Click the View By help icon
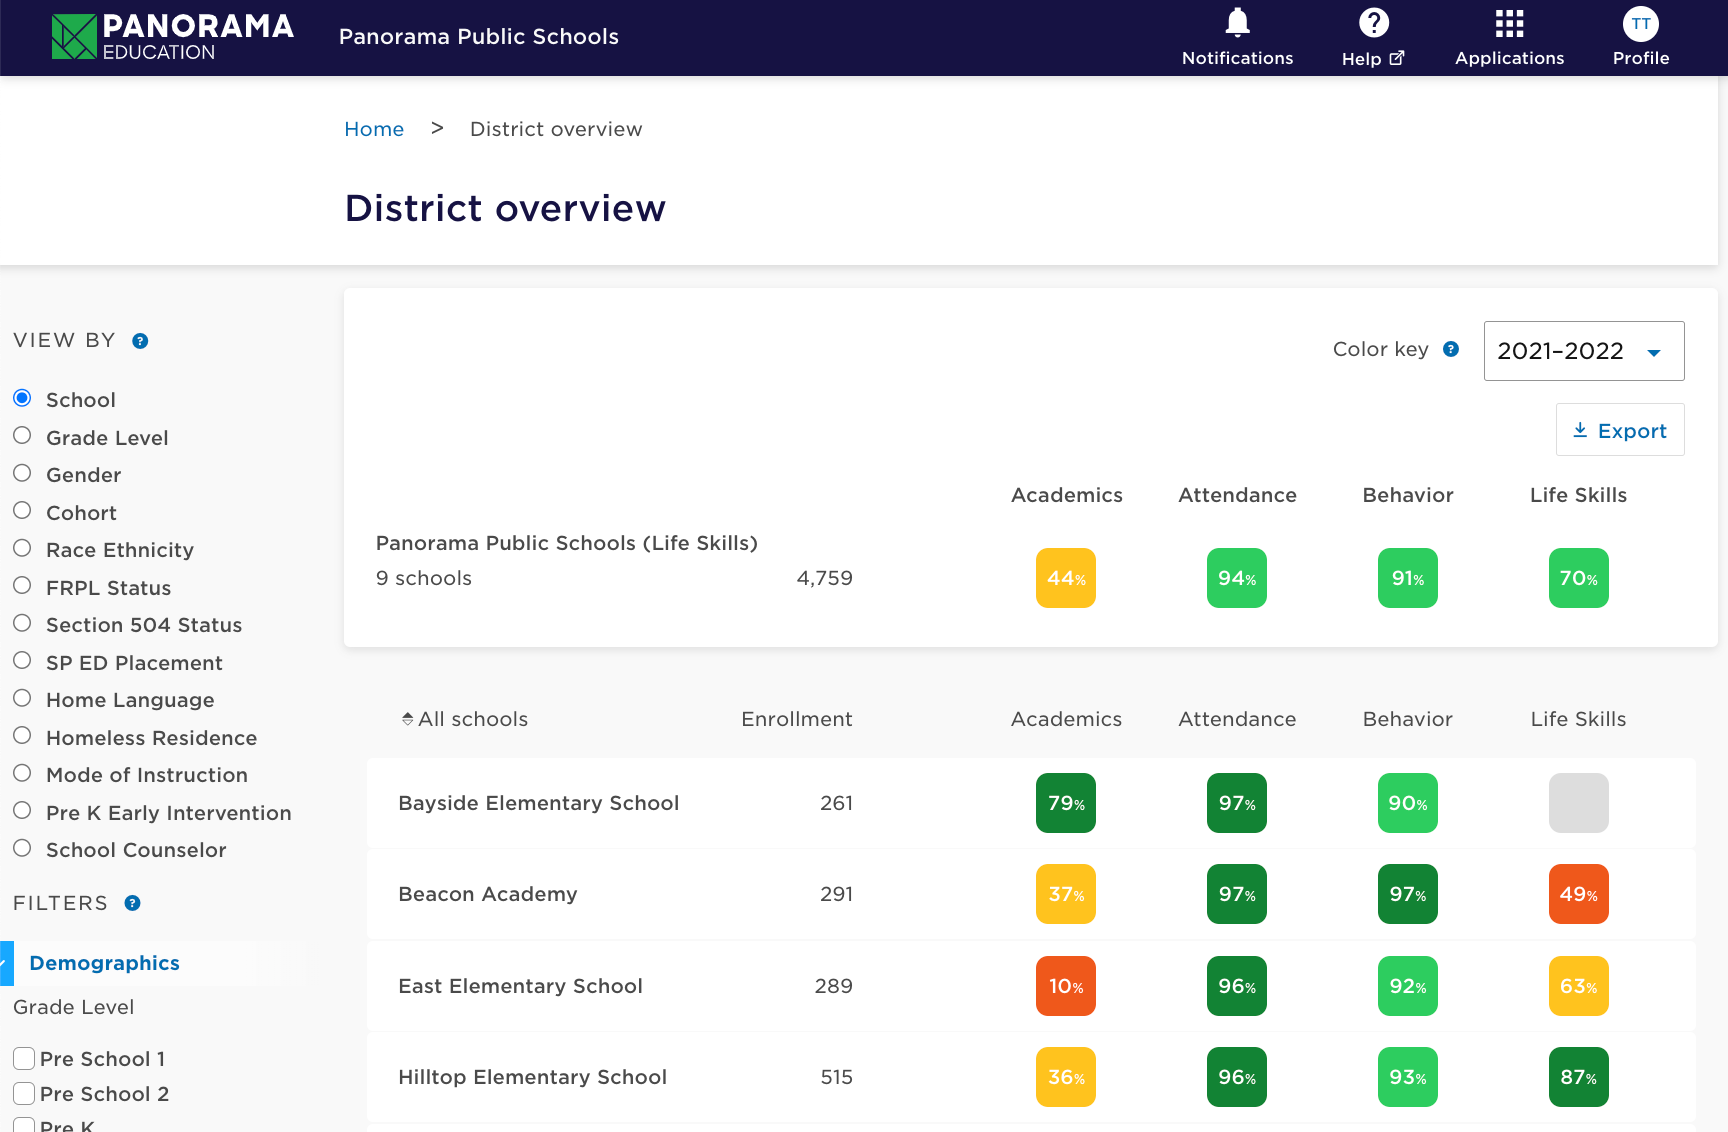 click(x=141, y=341)
